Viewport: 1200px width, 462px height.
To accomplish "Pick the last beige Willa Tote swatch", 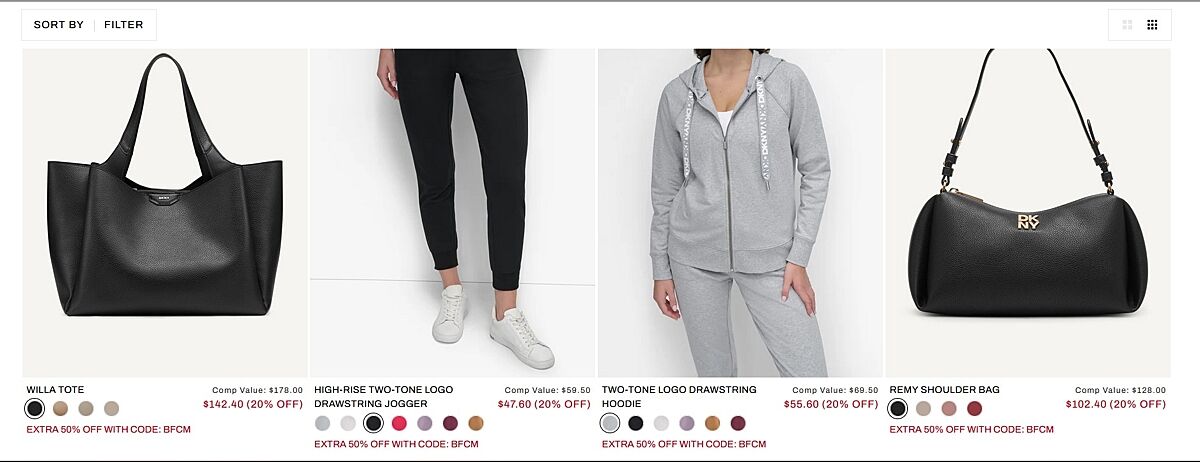I will pyautogui.click(x=111, y=408).
